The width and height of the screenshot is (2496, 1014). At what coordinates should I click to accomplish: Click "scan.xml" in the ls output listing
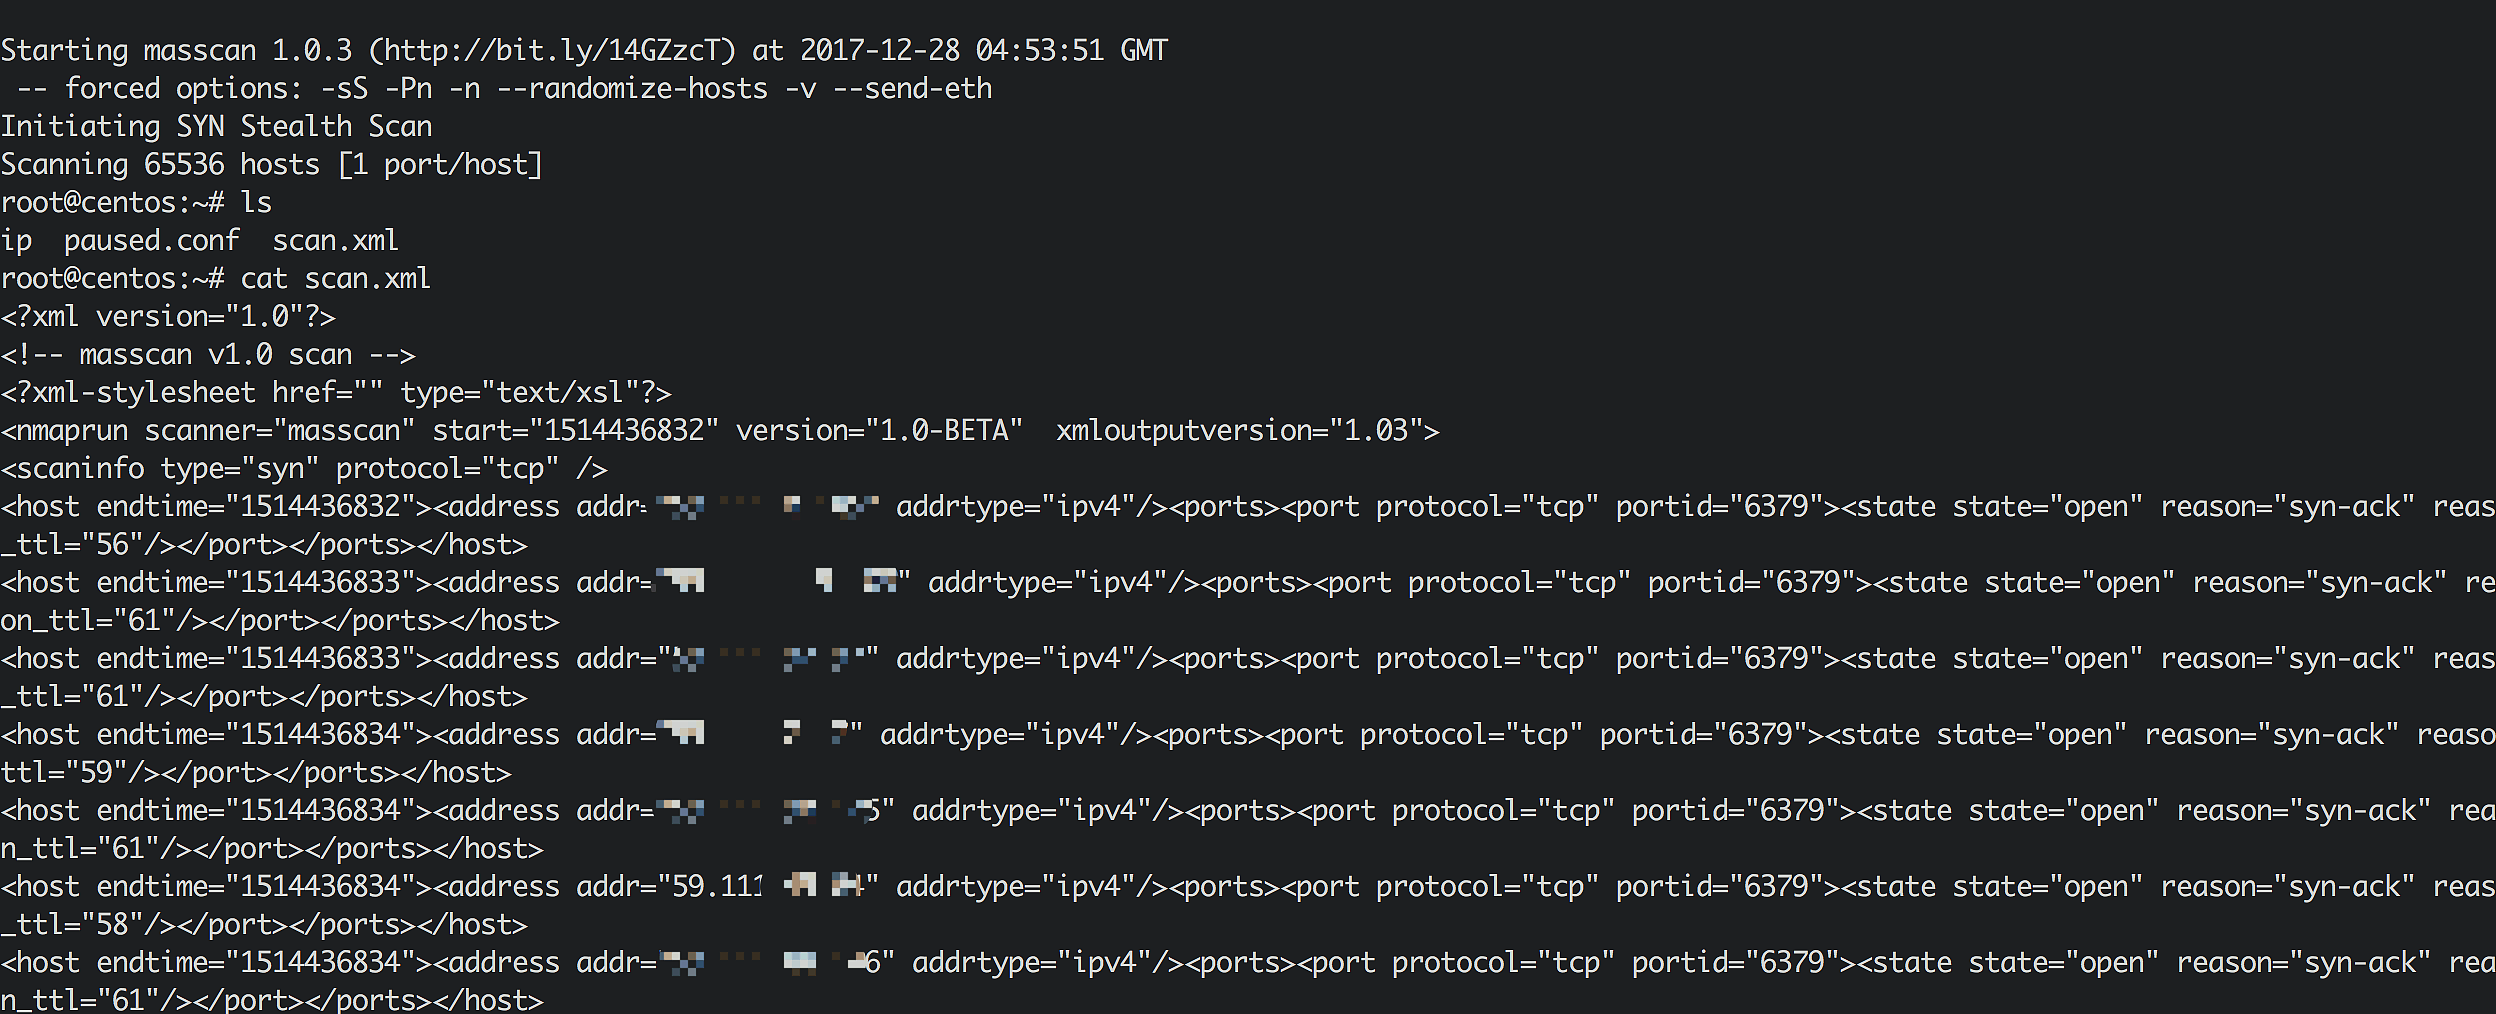coord(335,241)
